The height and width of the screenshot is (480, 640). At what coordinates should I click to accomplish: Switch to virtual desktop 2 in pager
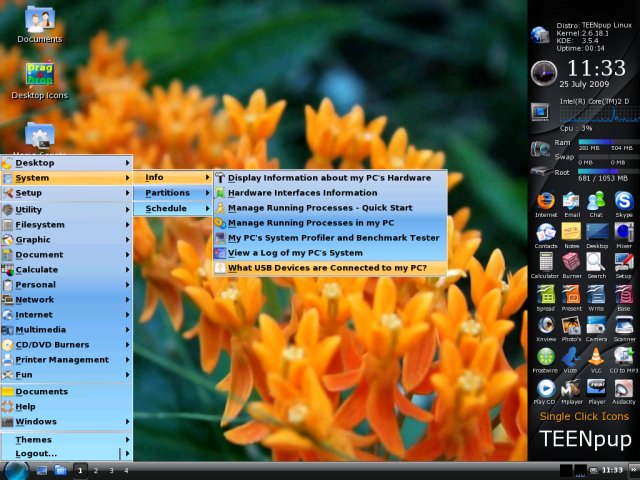click(x=96, y=469)
